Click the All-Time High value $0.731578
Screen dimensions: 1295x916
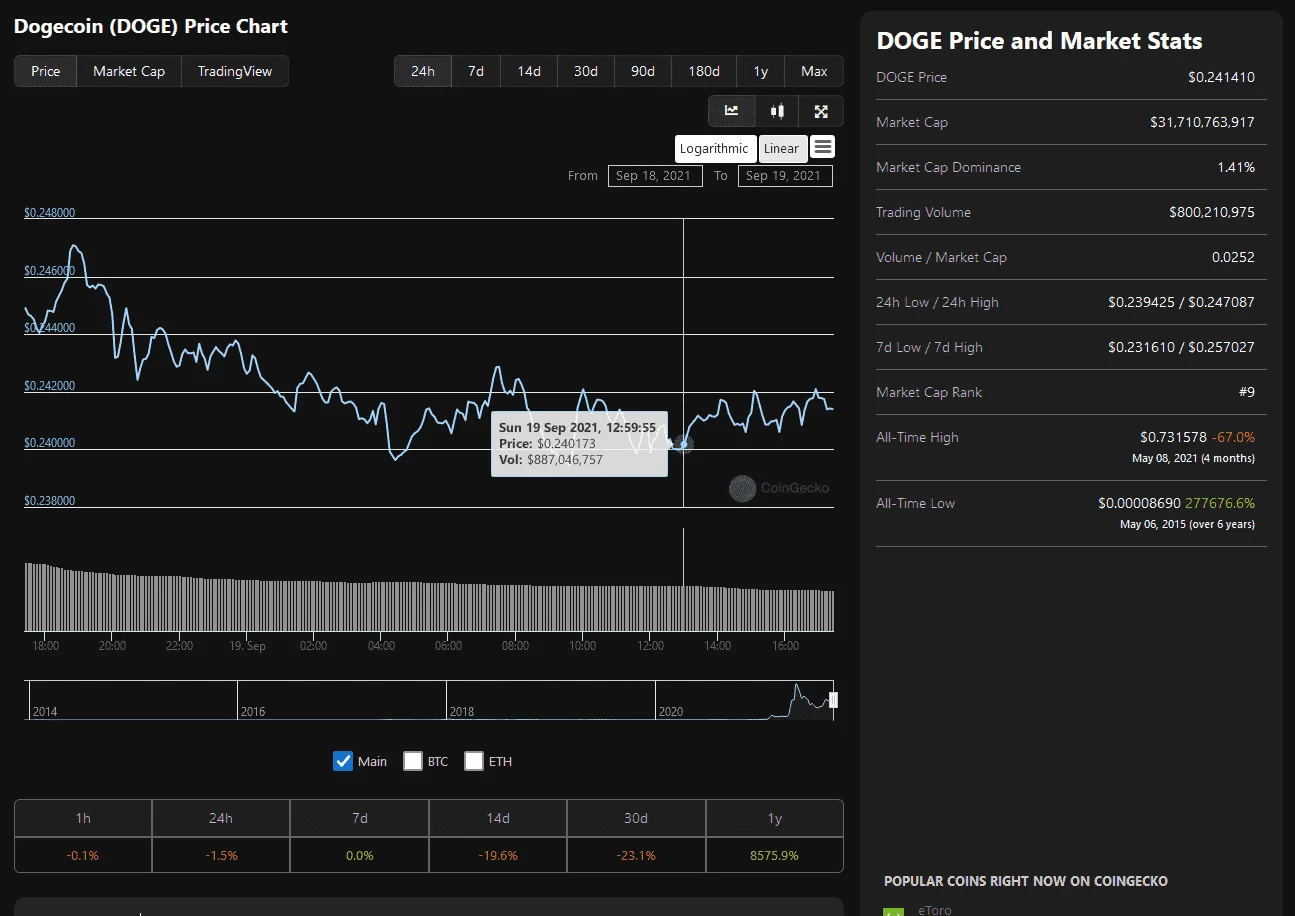[1173, 437]
